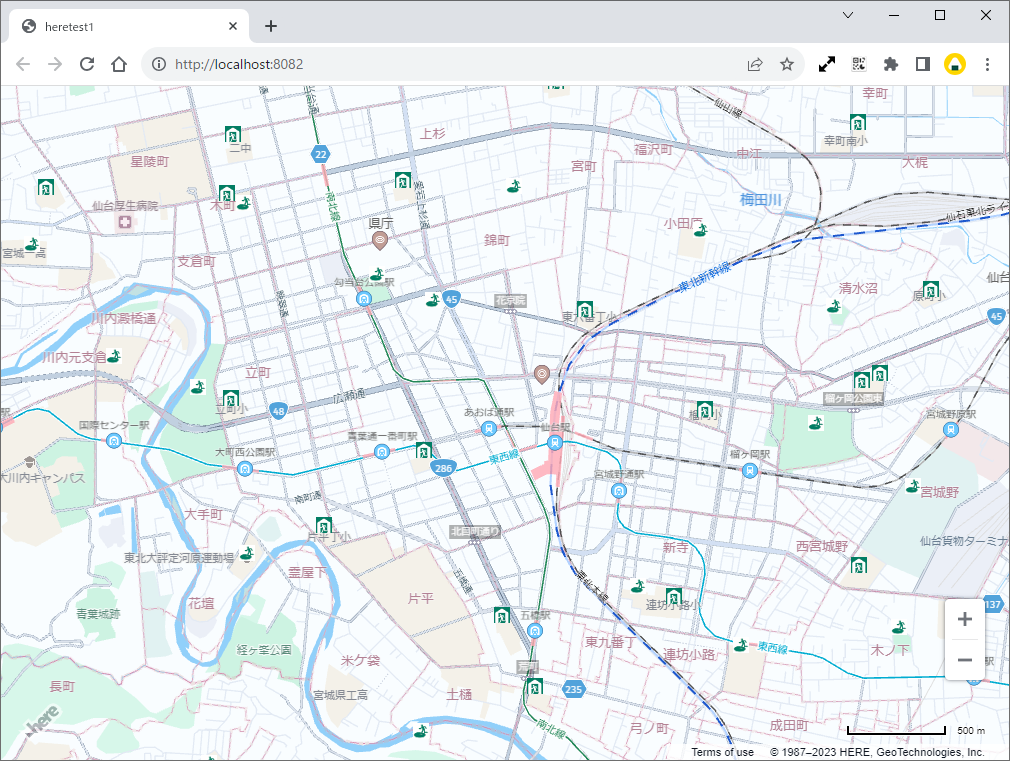Click the HERE copyright notice text
This screenshot has width=1010, height=761.
click(x=877, y=752)
